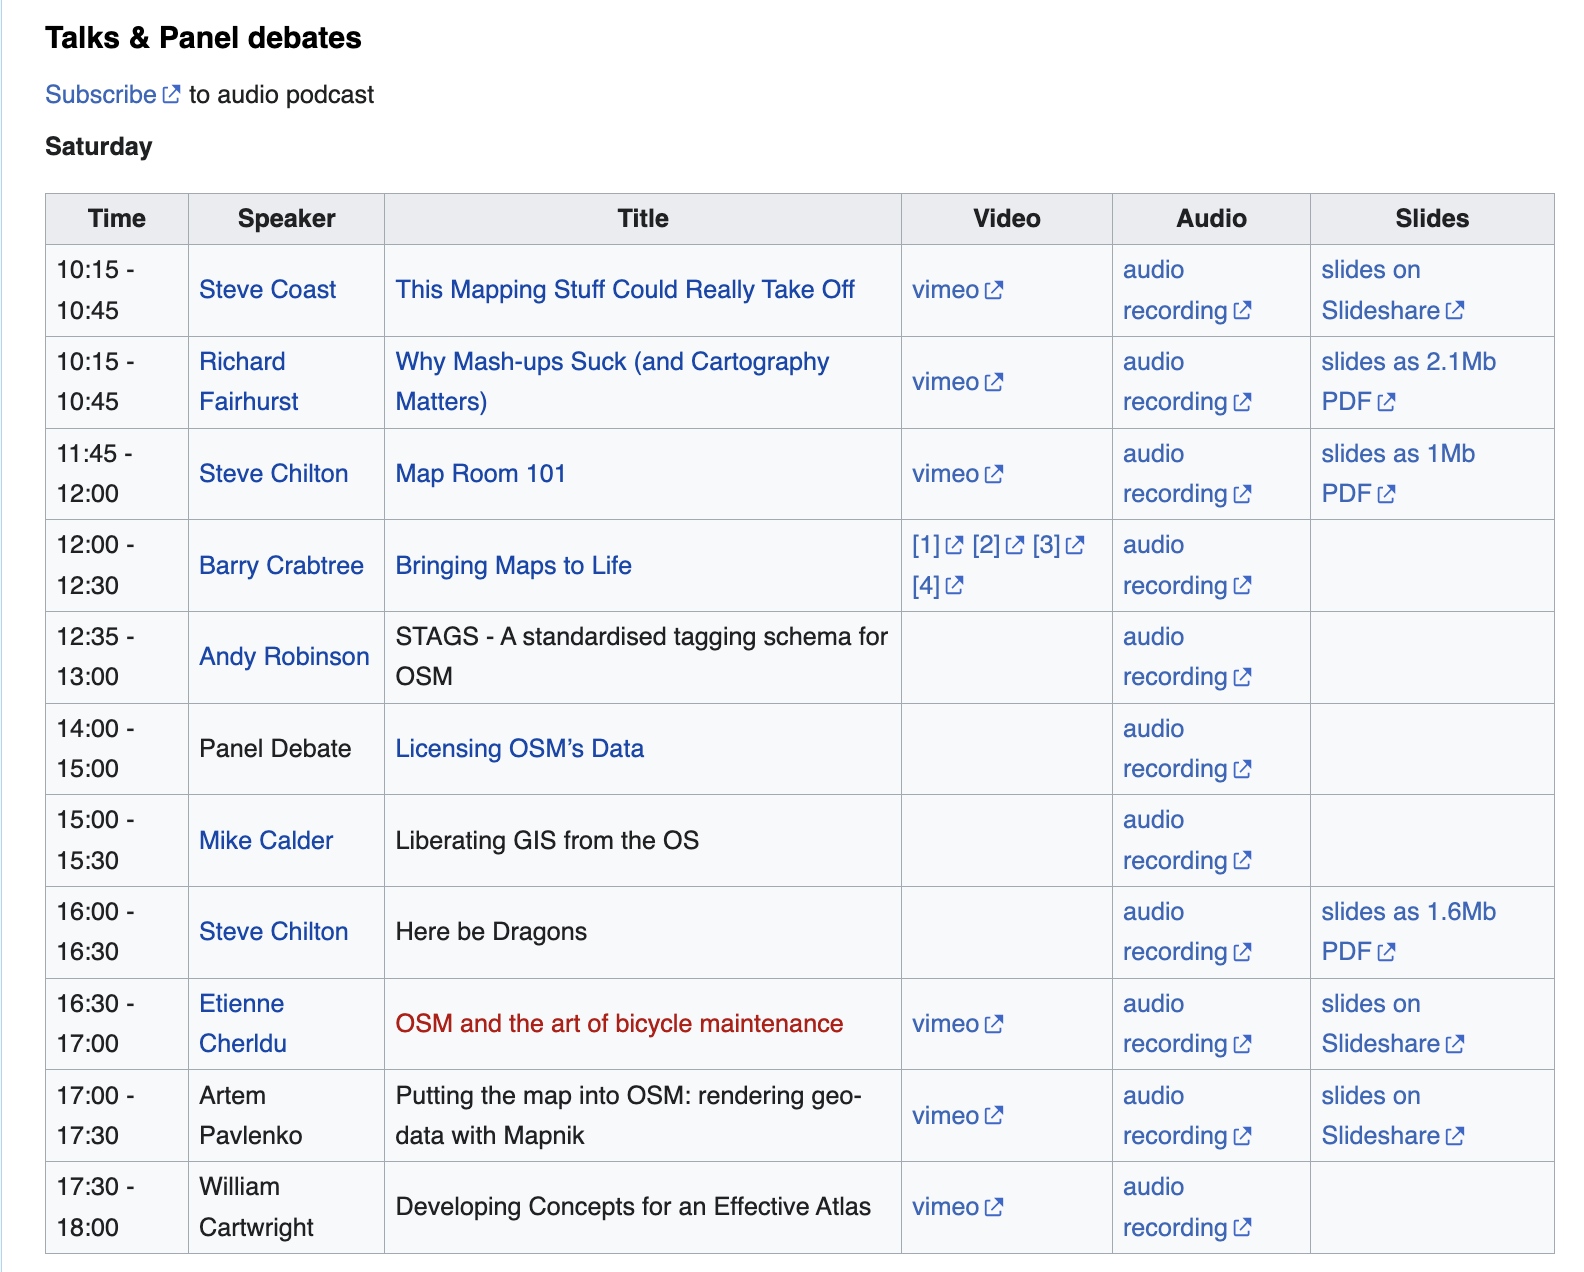Open vimeo video for Steve Coast talk
This screenshot has width=1584, height=1272.
click(x=957, y=290)
